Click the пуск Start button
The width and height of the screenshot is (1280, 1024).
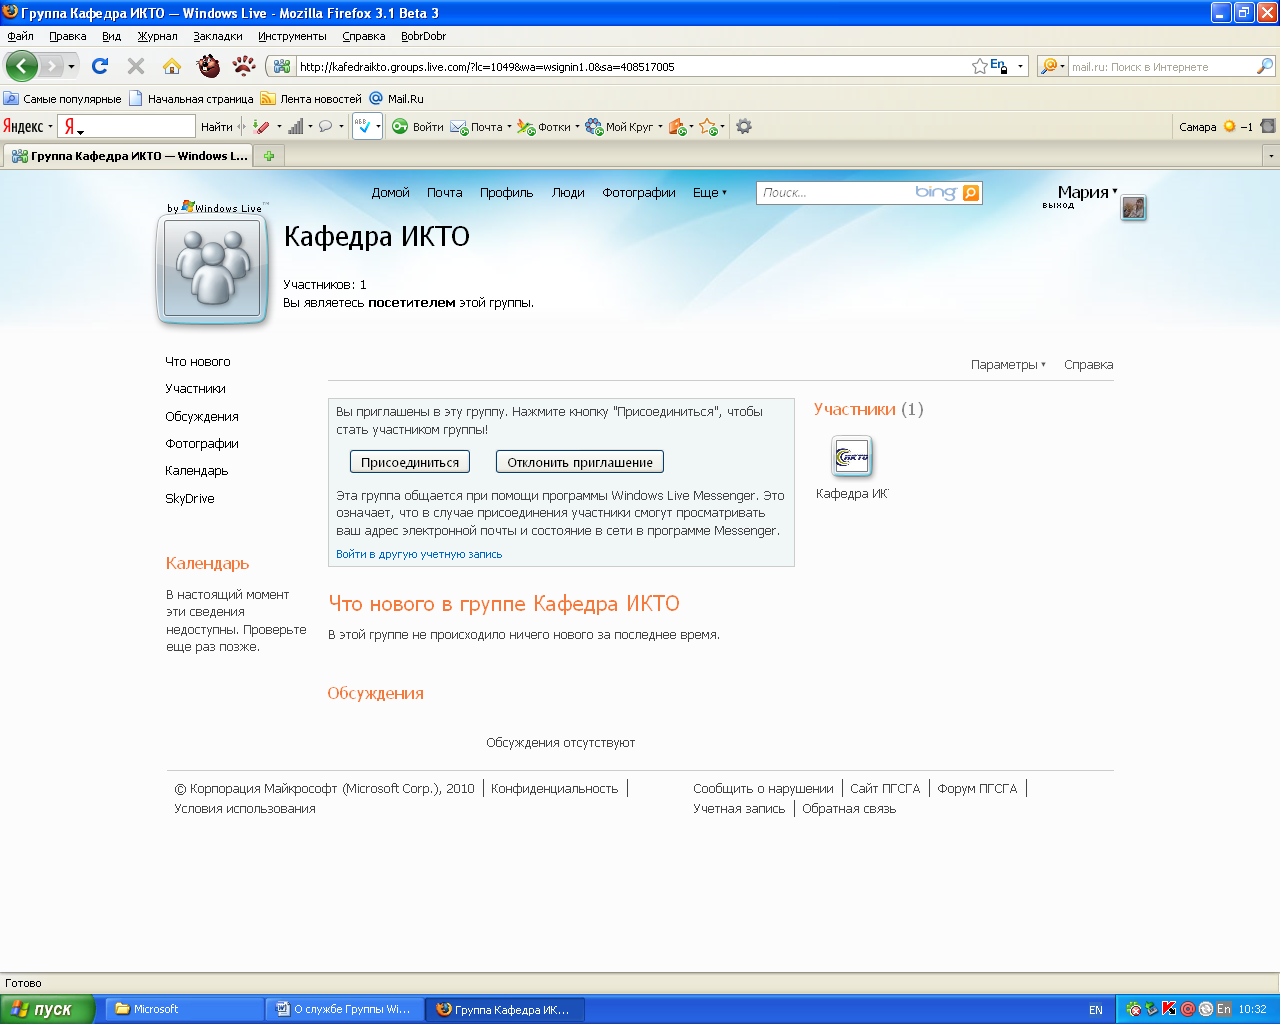47,1009
